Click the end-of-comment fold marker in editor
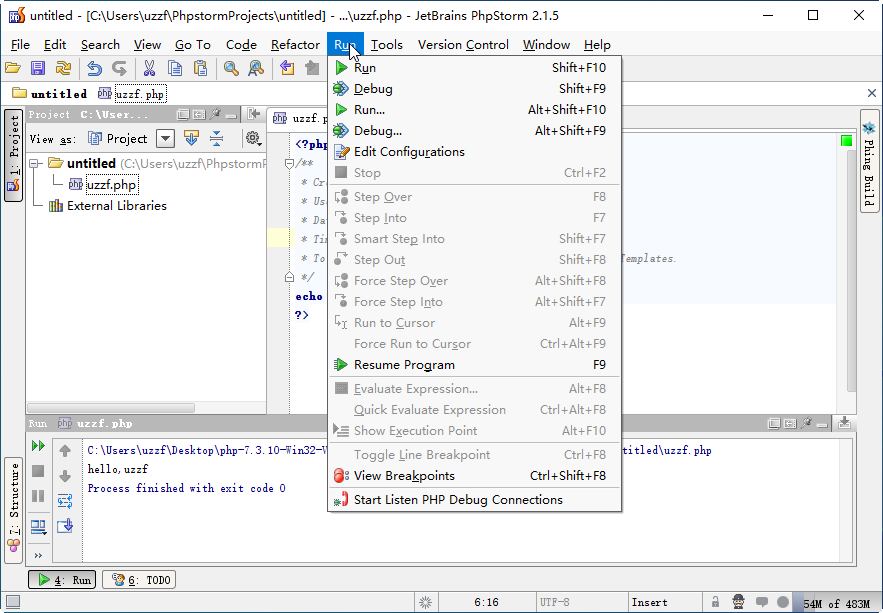Image resolution: width=883 pixels, height=613 pixels. pyautogui.click(x=289, y=277)
